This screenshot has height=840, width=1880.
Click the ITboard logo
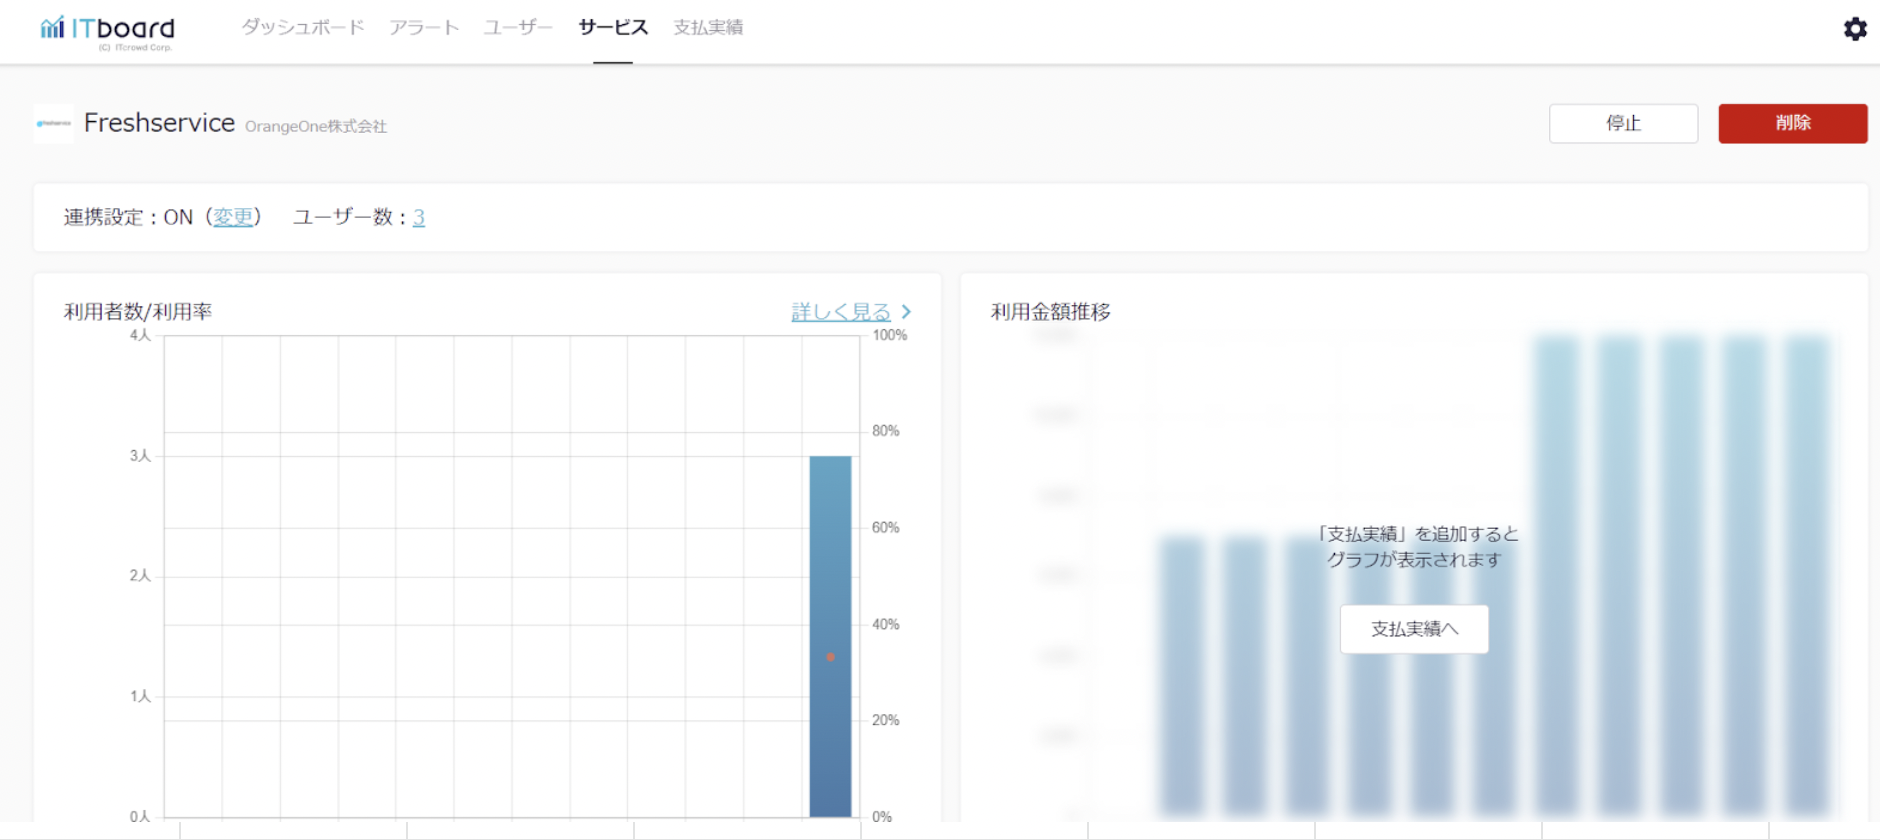pyautogui.click(x=107, y=30)
